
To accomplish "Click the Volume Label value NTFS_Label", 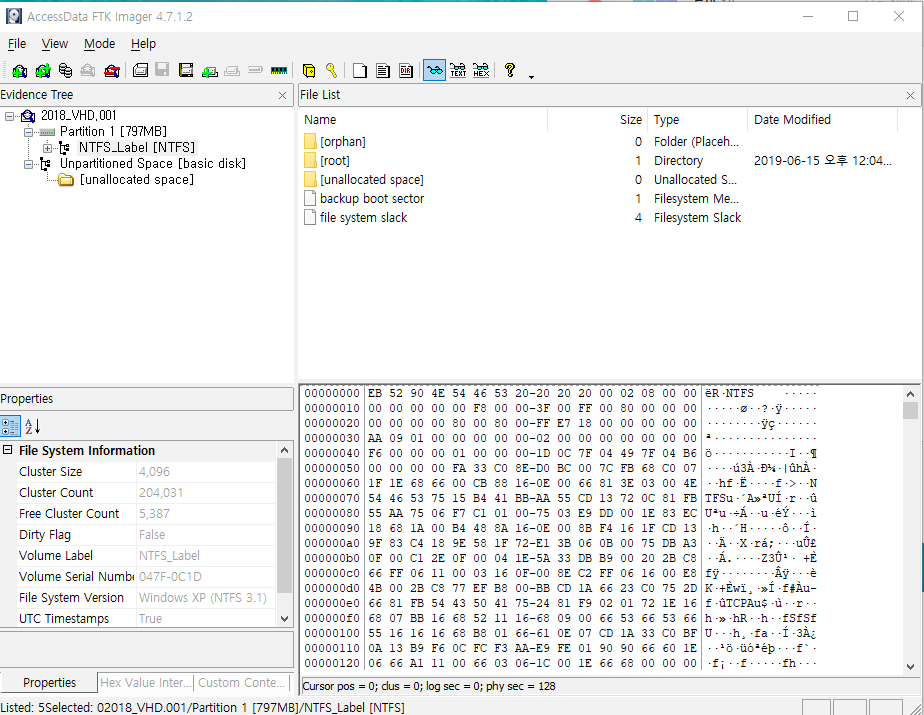I will [169, 556].
